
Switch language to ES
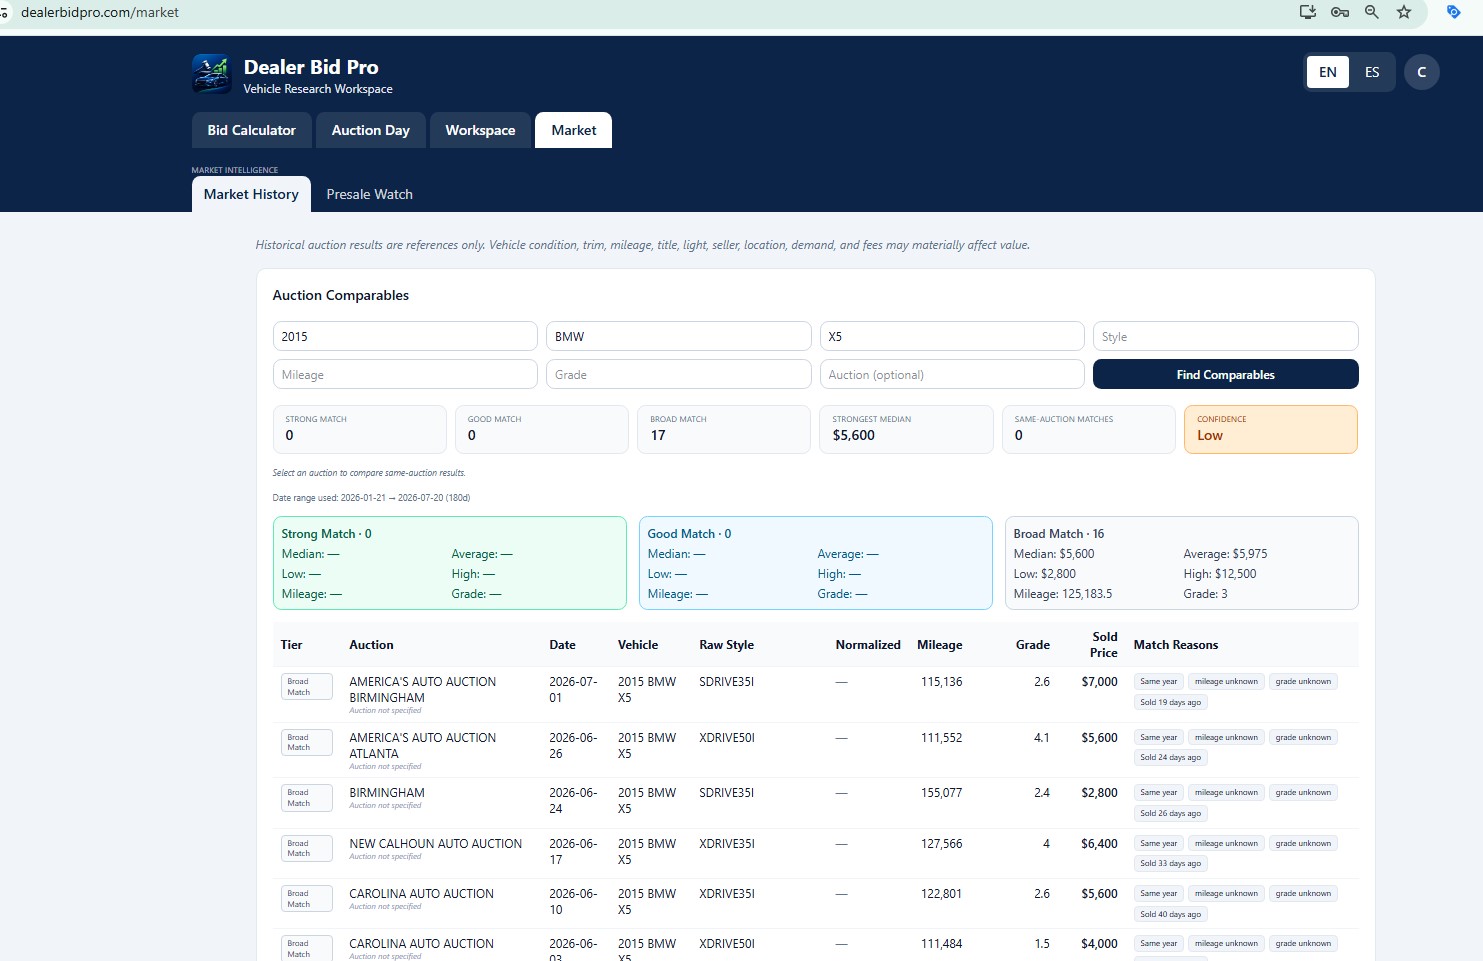pyautogui.click(x=1372, y=72)
